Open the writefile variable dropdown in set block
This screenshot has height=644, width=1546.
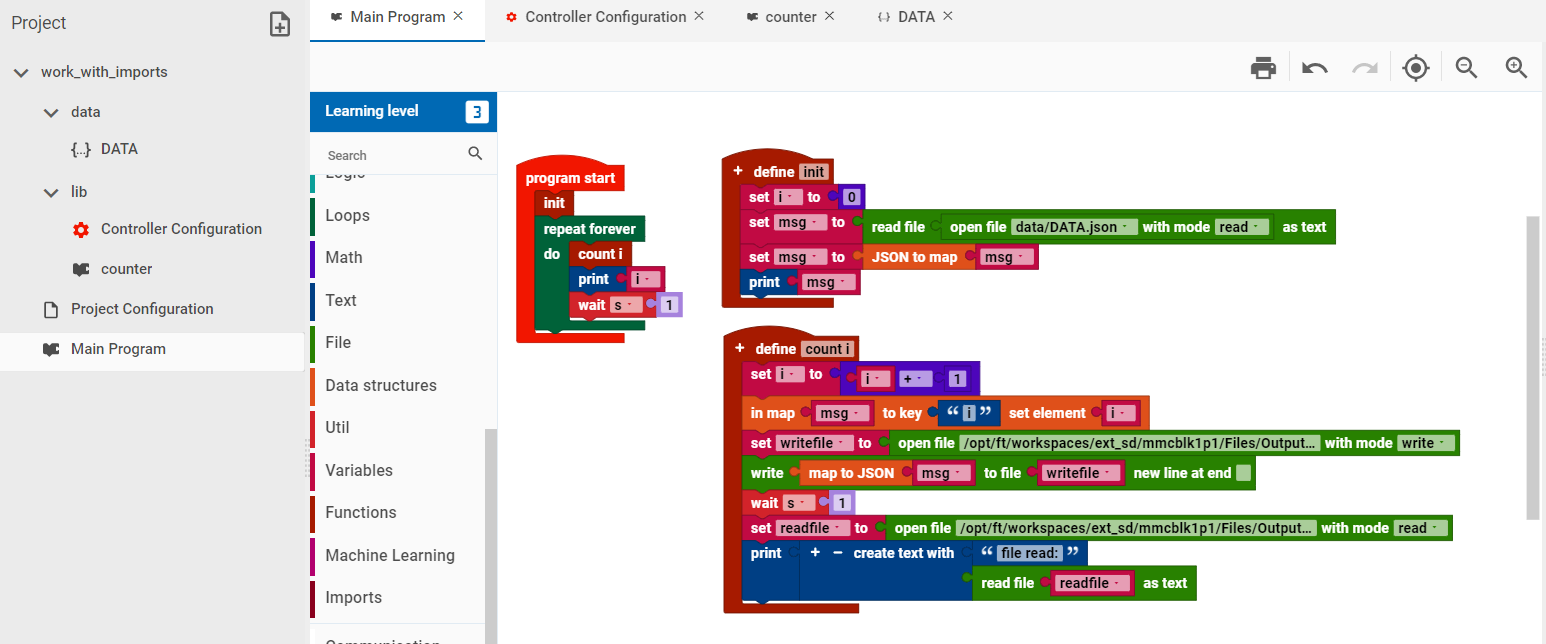coord(816,443)
